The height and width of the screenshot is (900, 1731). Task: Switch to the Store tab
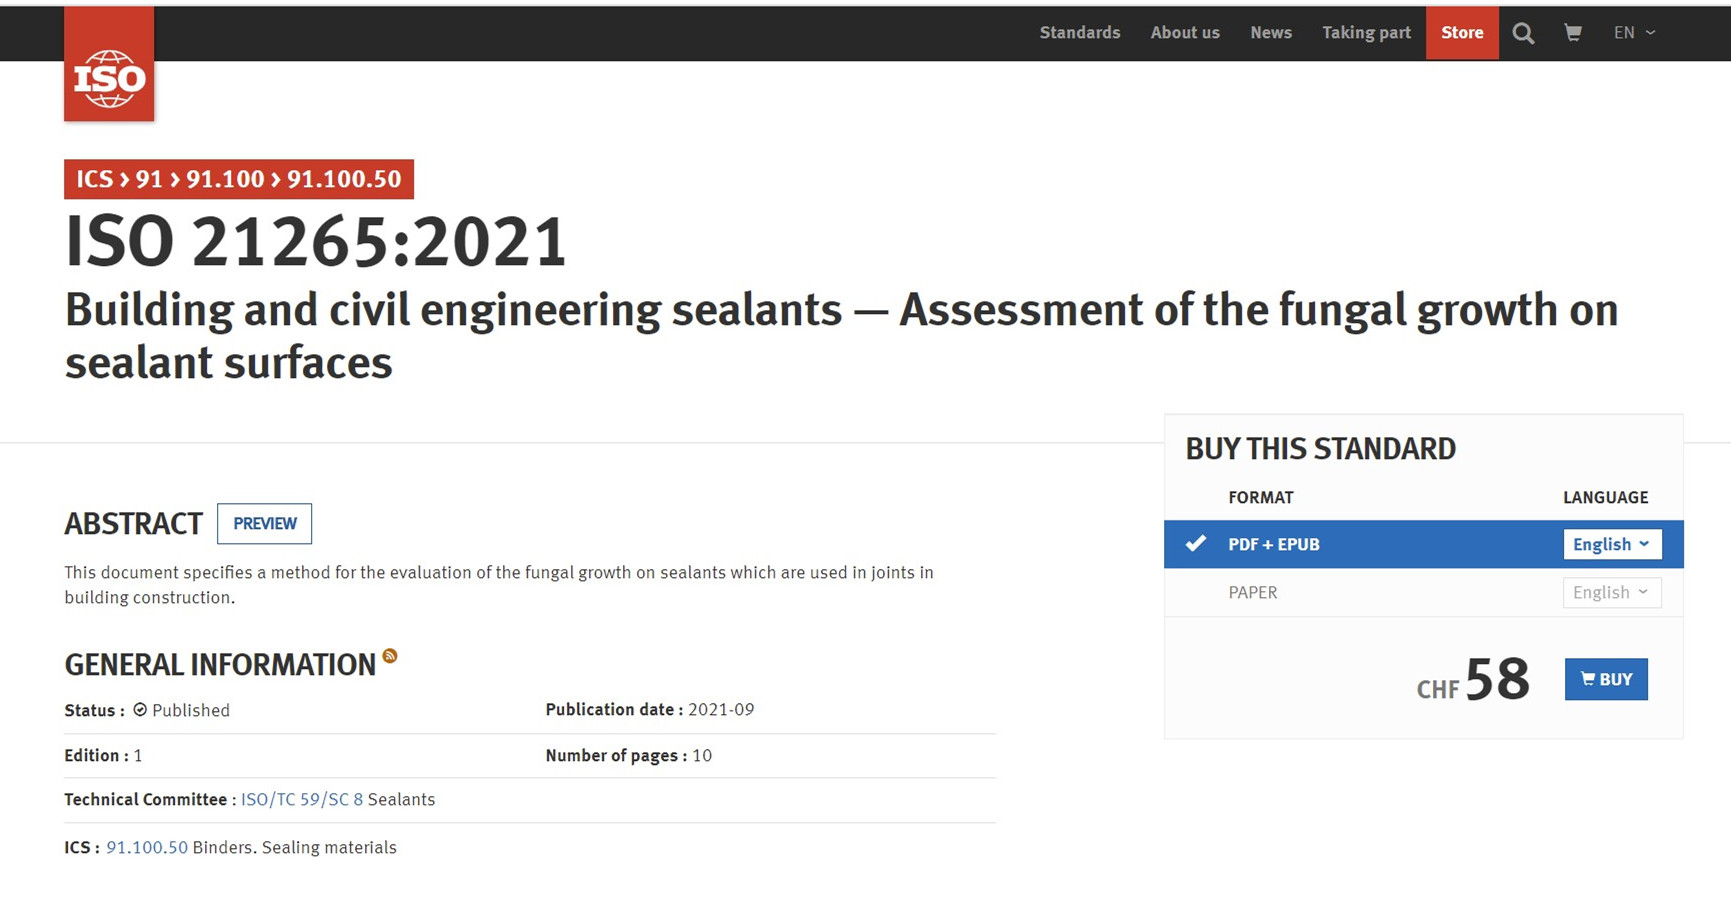(1461, 33)
